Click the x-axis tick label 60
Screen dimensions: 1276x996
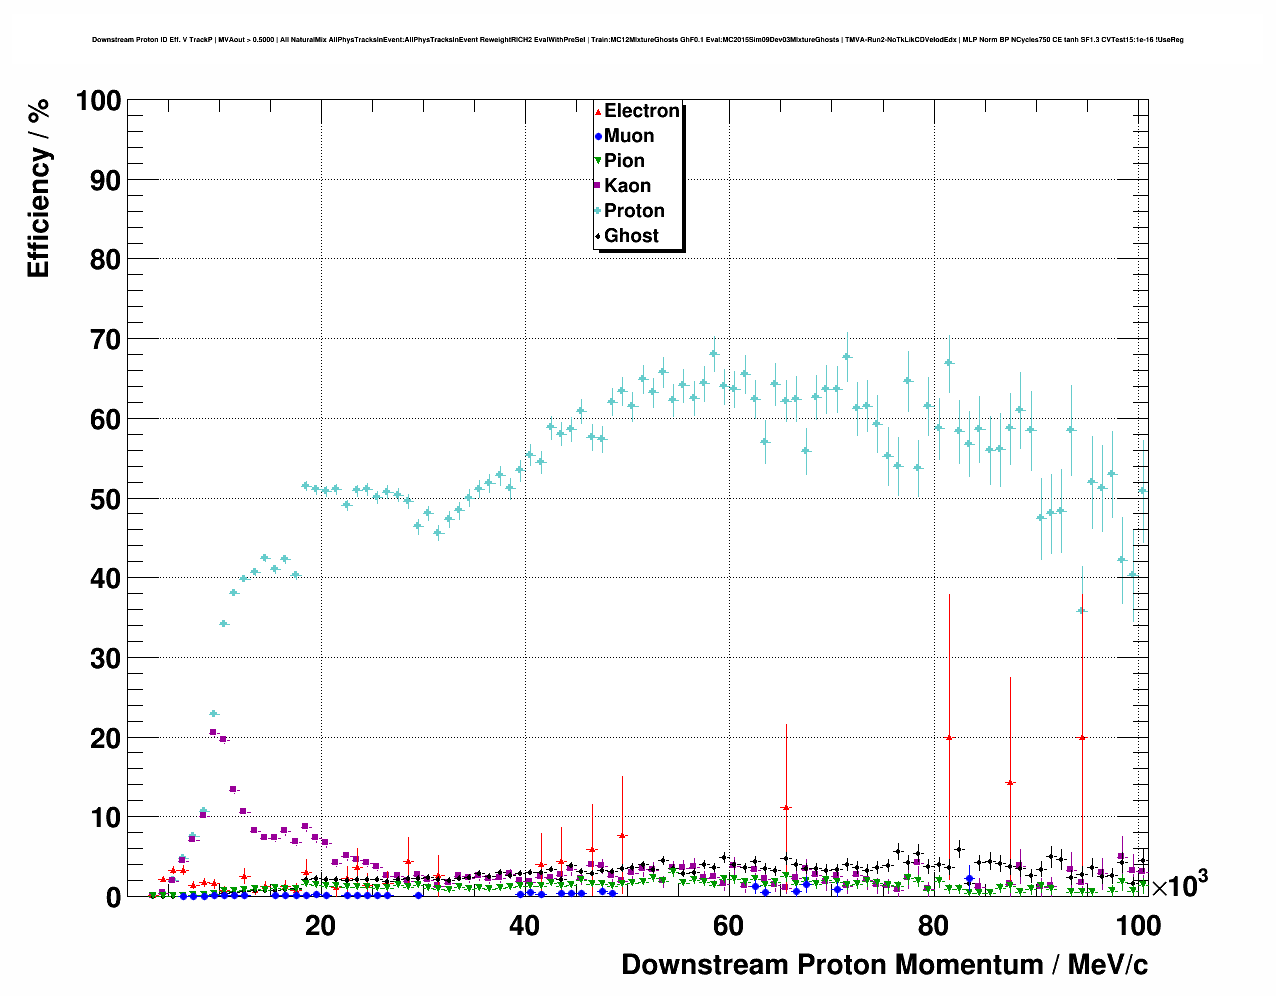coord(728,926)
